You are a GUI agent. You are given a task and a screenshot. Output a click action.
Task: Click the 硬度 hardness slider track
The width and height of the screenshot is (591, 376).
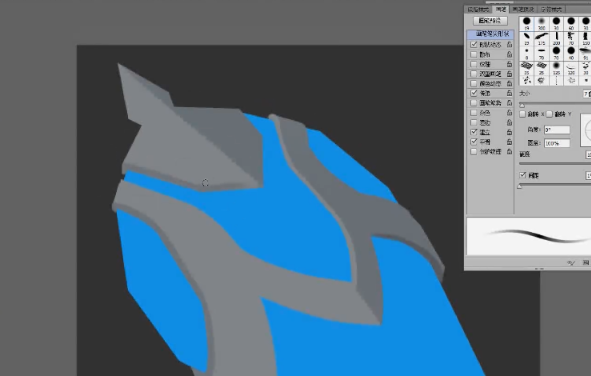555,164
